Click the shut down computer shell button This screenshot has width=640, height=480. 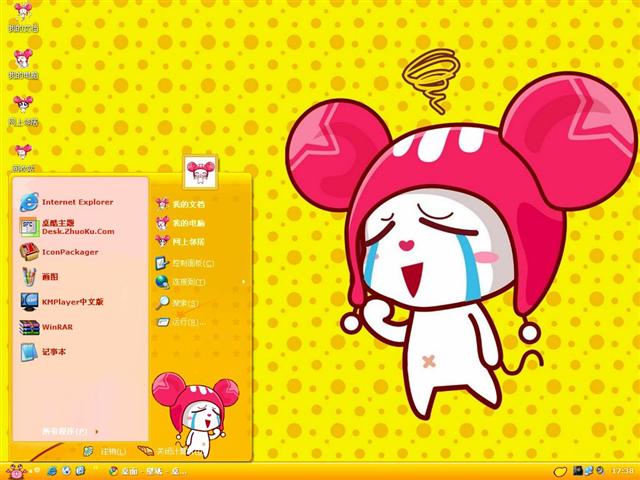169,451
